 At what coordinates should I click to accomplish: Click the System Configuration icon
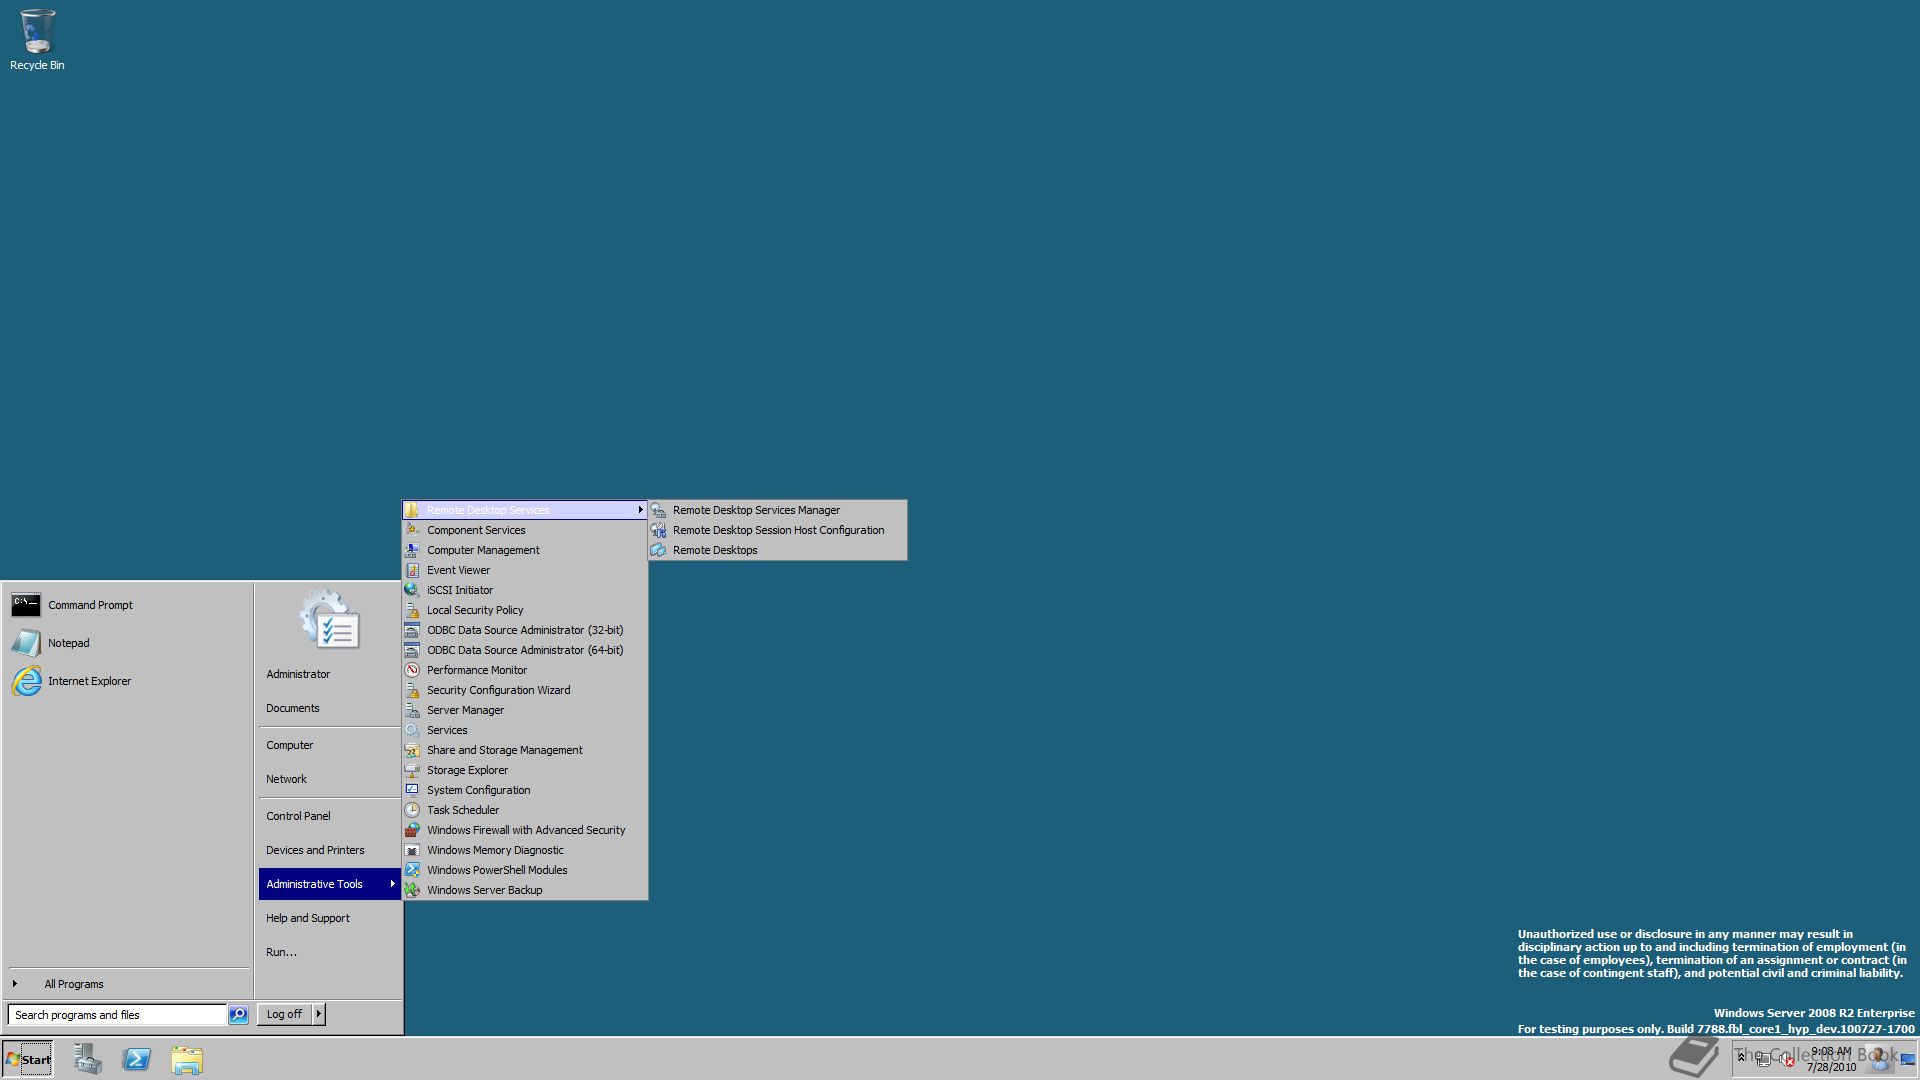[412, 790]
